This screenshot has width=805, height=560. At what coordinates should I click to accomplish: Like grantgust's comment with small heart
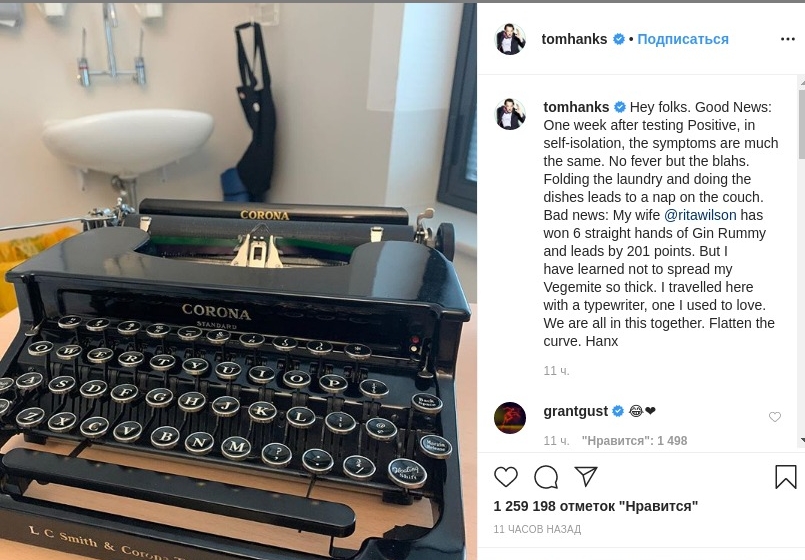pos(775,417)
